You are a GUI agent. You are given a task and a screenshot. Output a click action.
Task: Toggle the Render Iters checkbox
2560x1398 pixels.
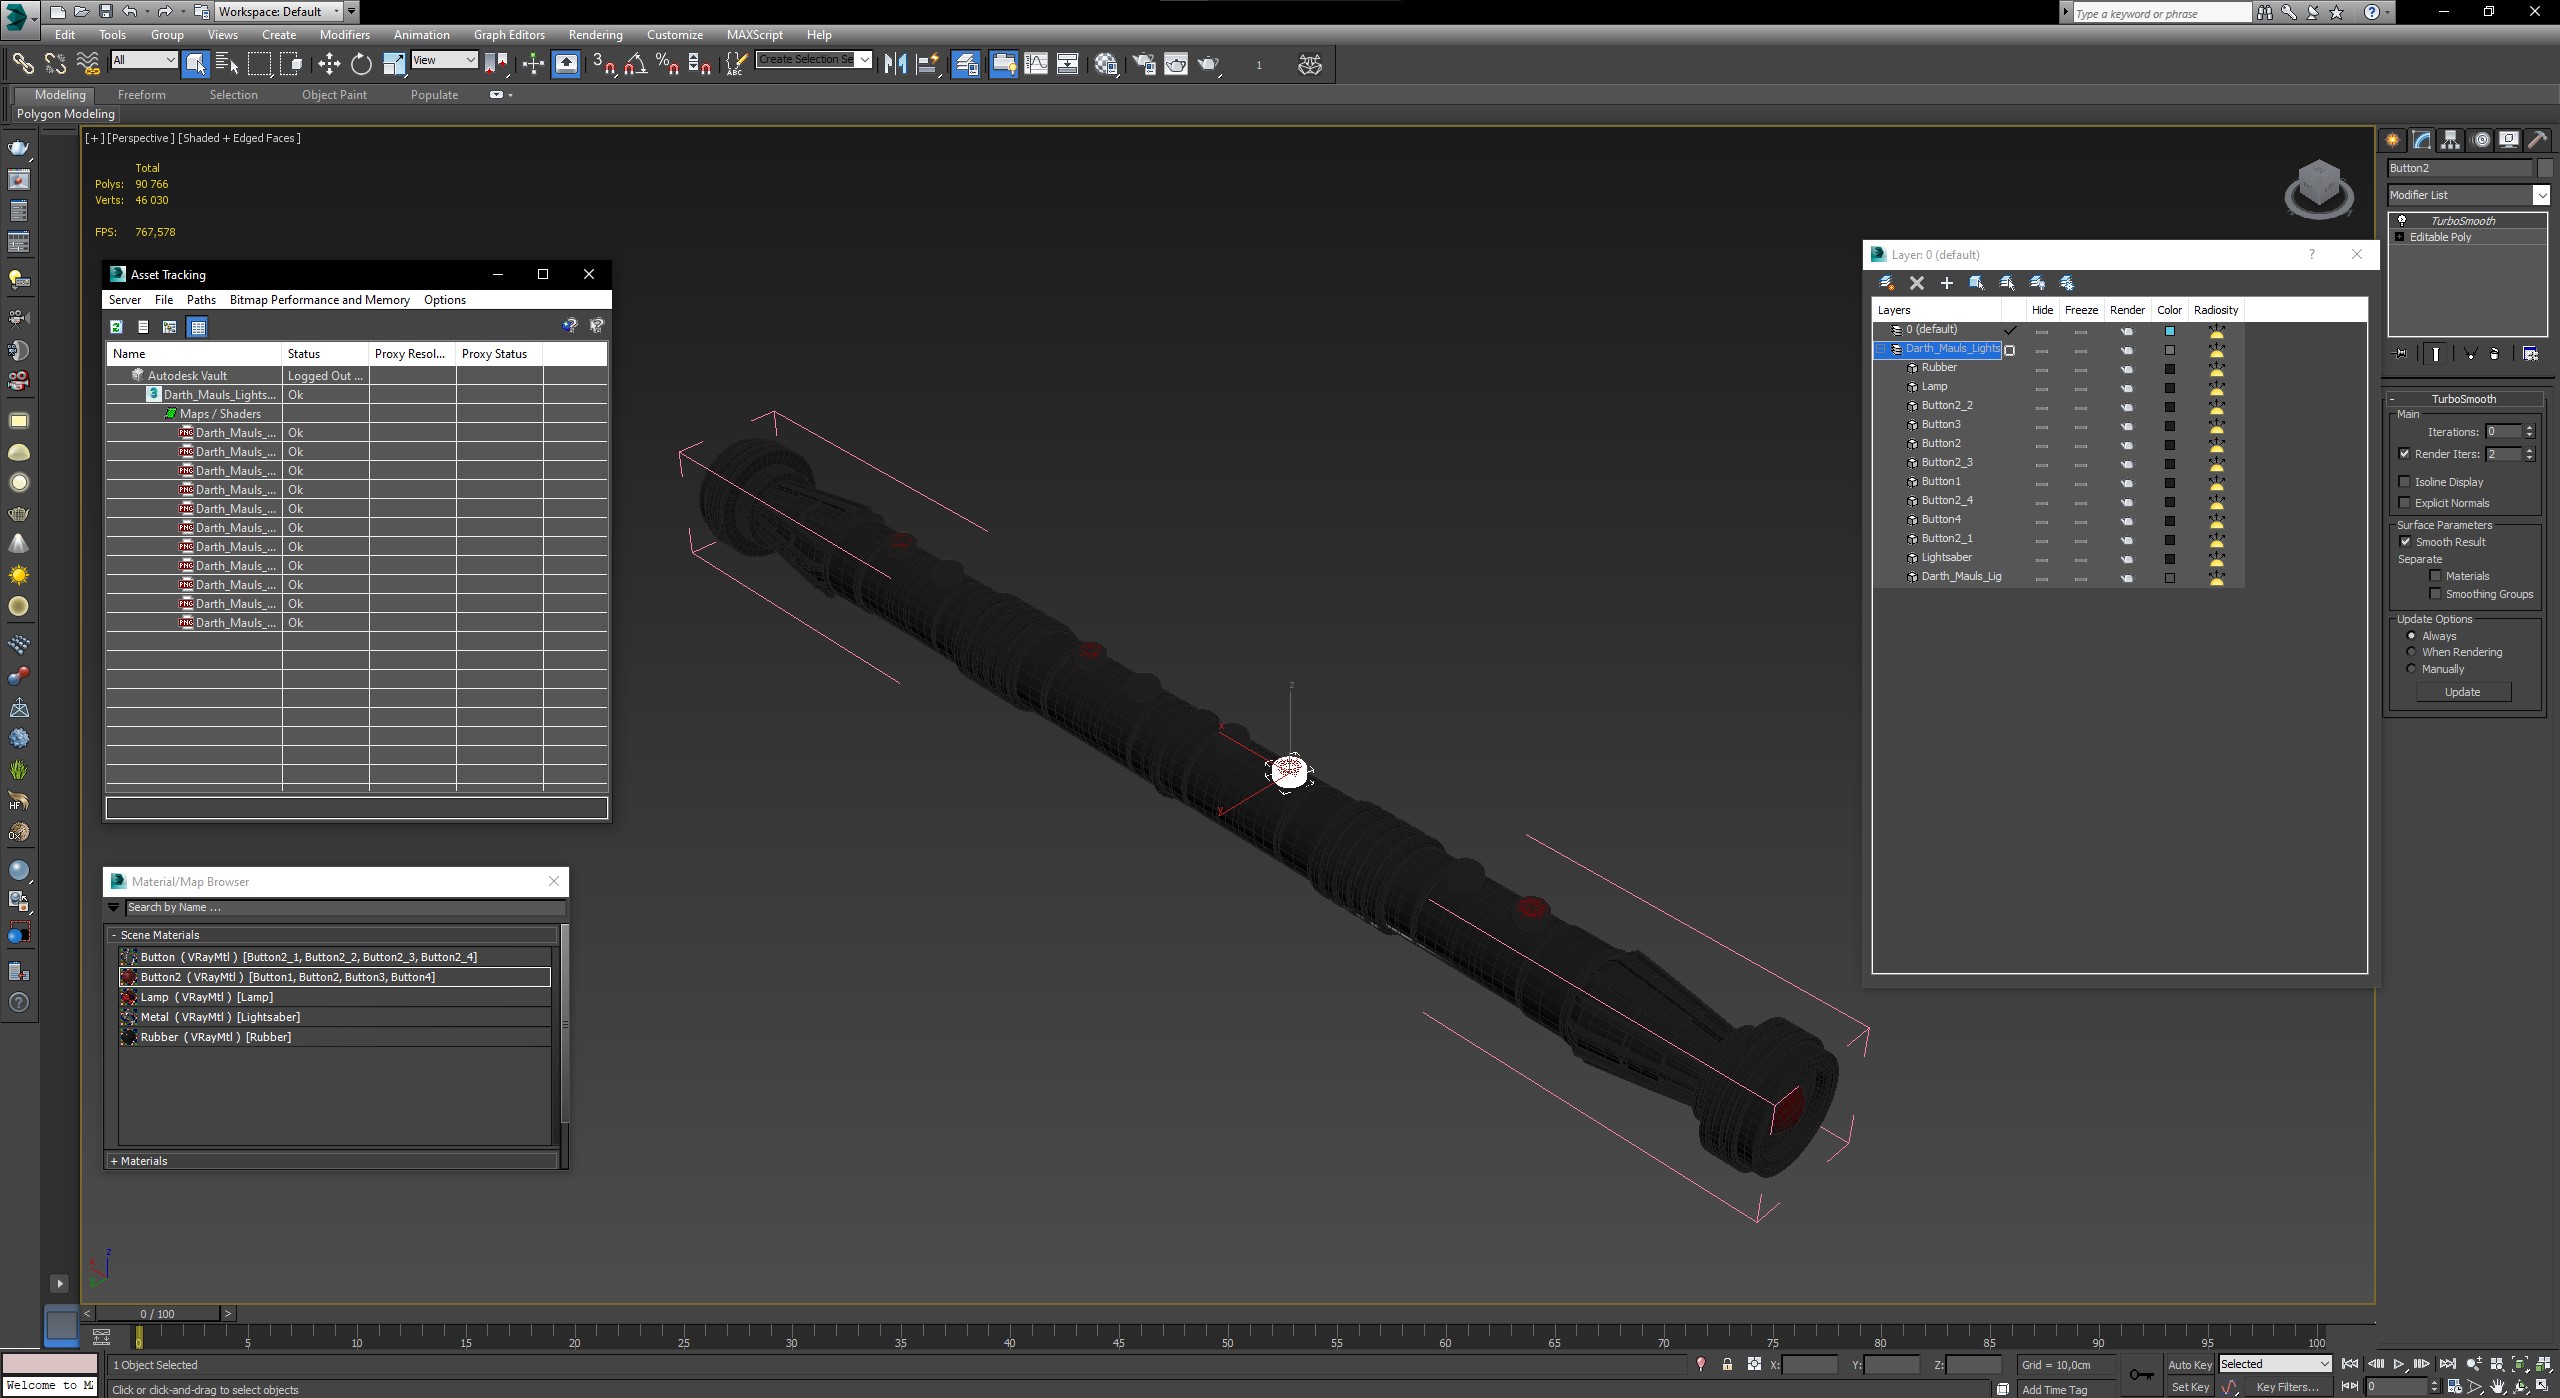(2405, 454)
